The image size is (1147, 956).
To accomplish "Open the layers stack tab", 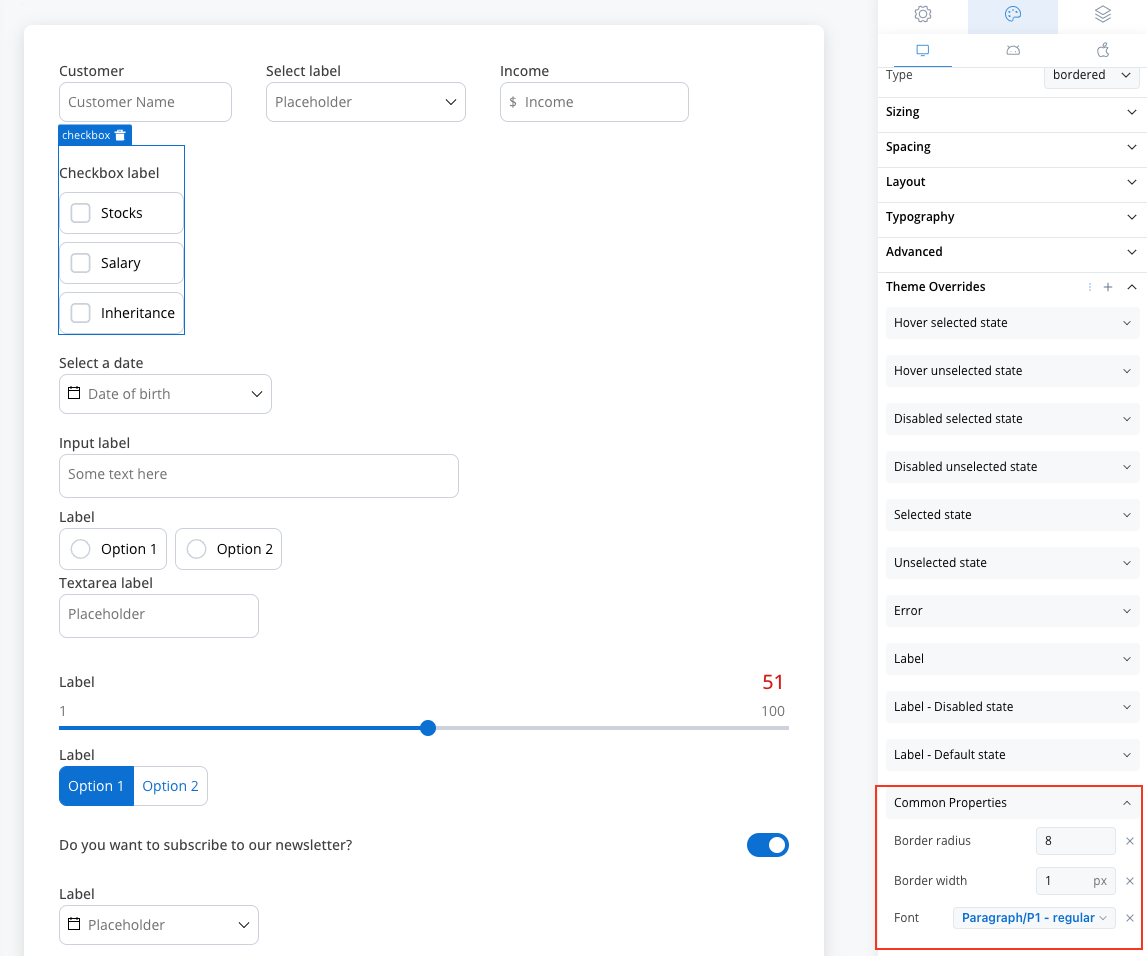I will tap(1102, 14).
